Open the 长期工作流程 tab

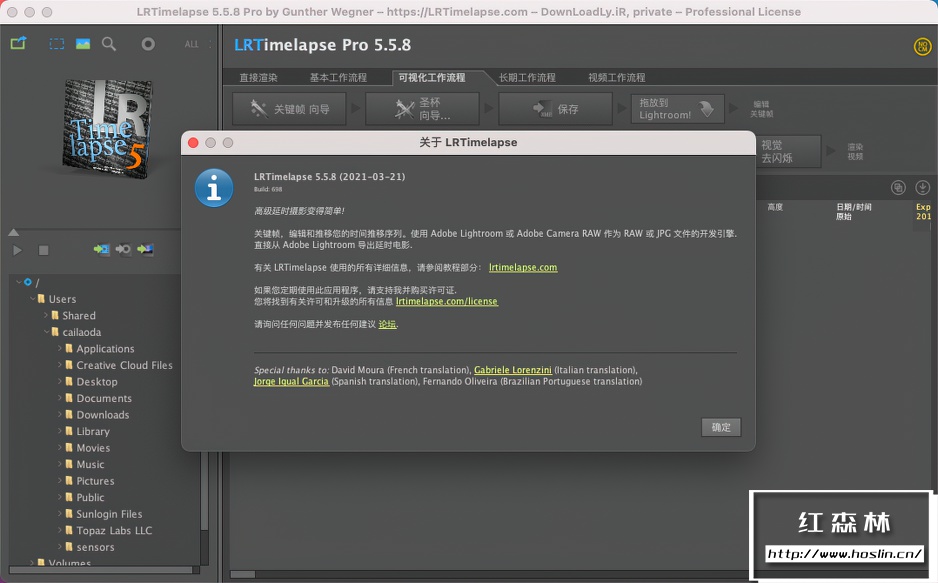527,78
